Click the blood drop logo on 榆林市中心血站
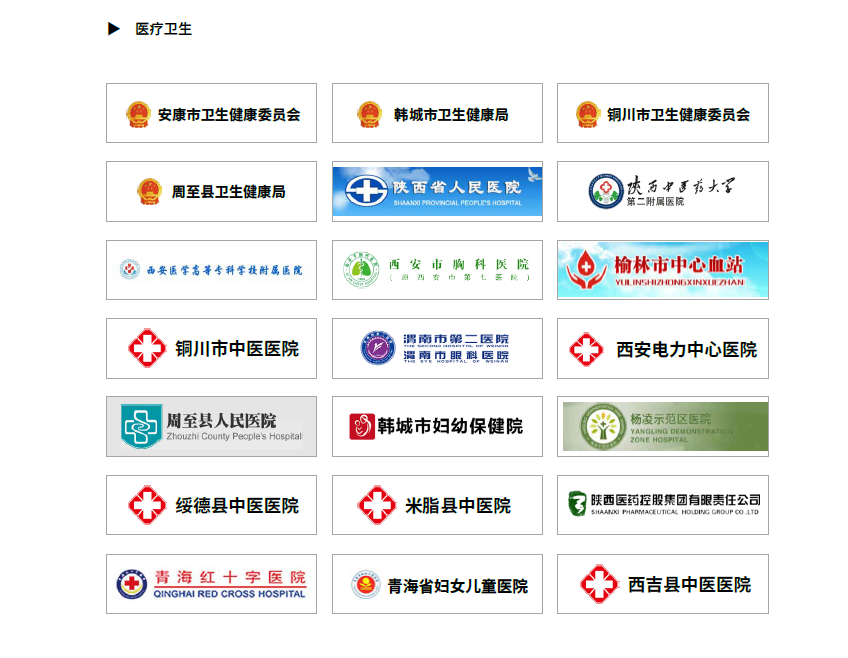Viewport: 848px width, 658px height. tap(586, 269)
